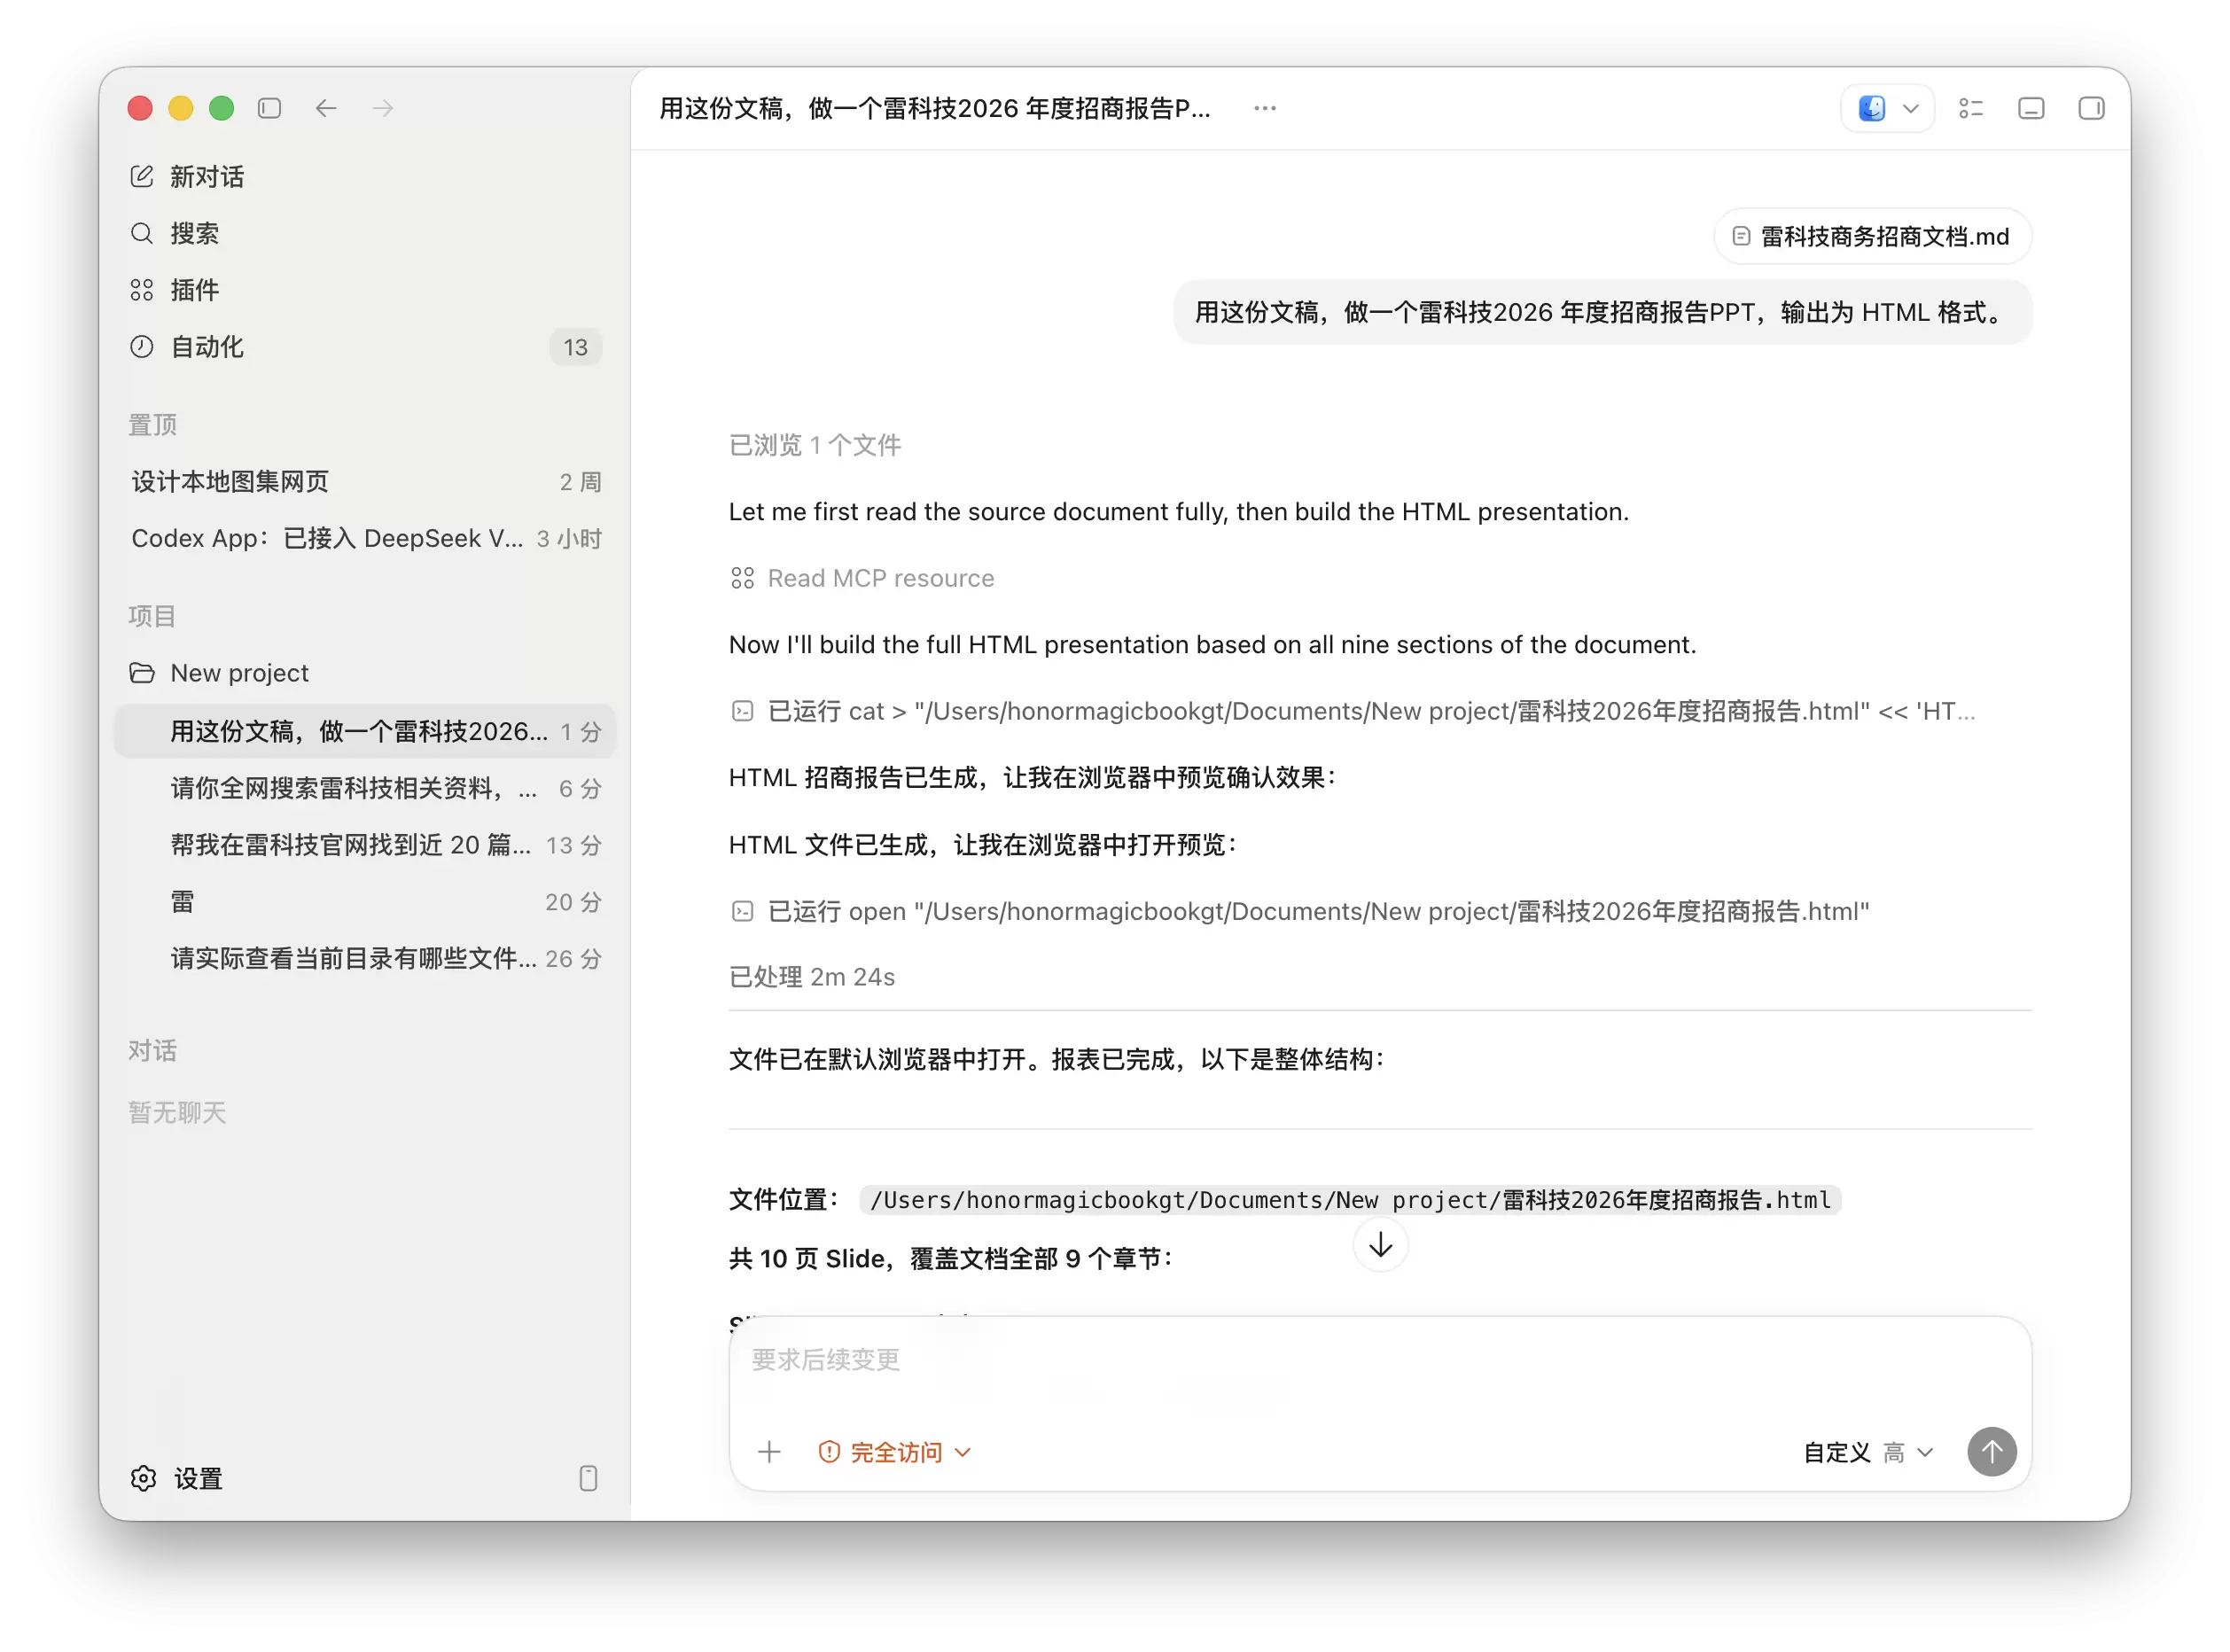Open chat 请你全网搜索雷科技相关资料
Screen dimensions: 2230x1652
tap(365, 789)
